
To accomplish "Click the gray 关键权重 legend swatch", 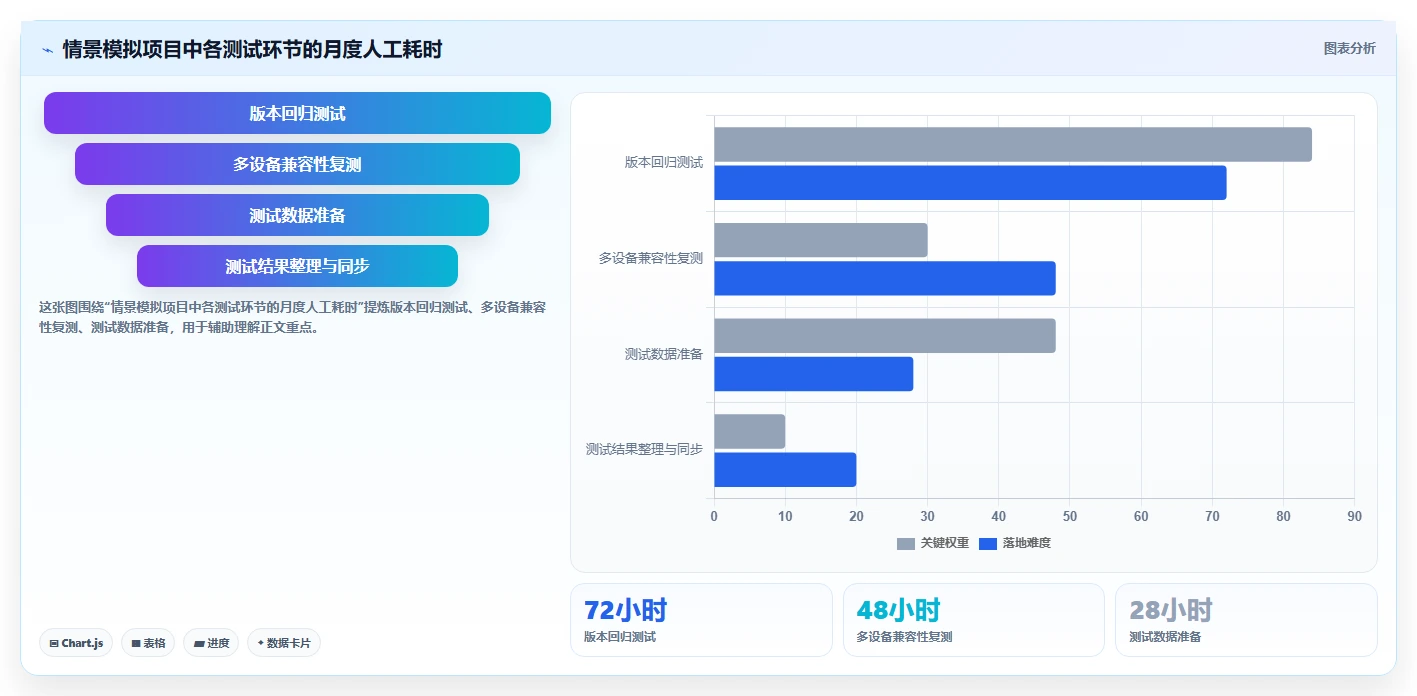I will point(905,543).
